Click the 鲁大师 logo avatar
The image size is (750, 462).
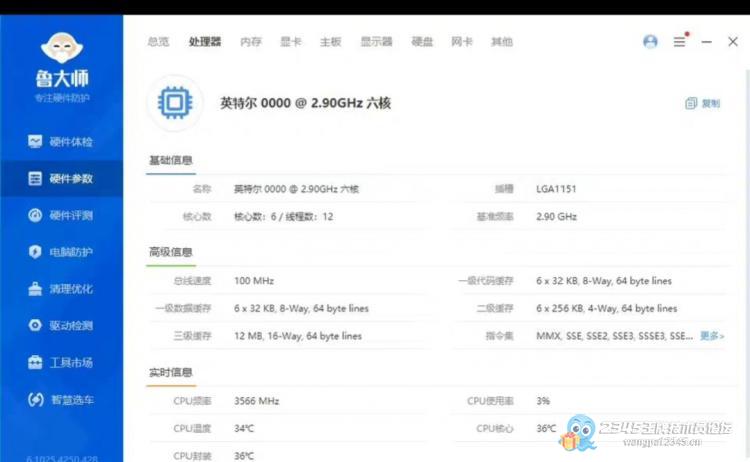pos(62,47)
